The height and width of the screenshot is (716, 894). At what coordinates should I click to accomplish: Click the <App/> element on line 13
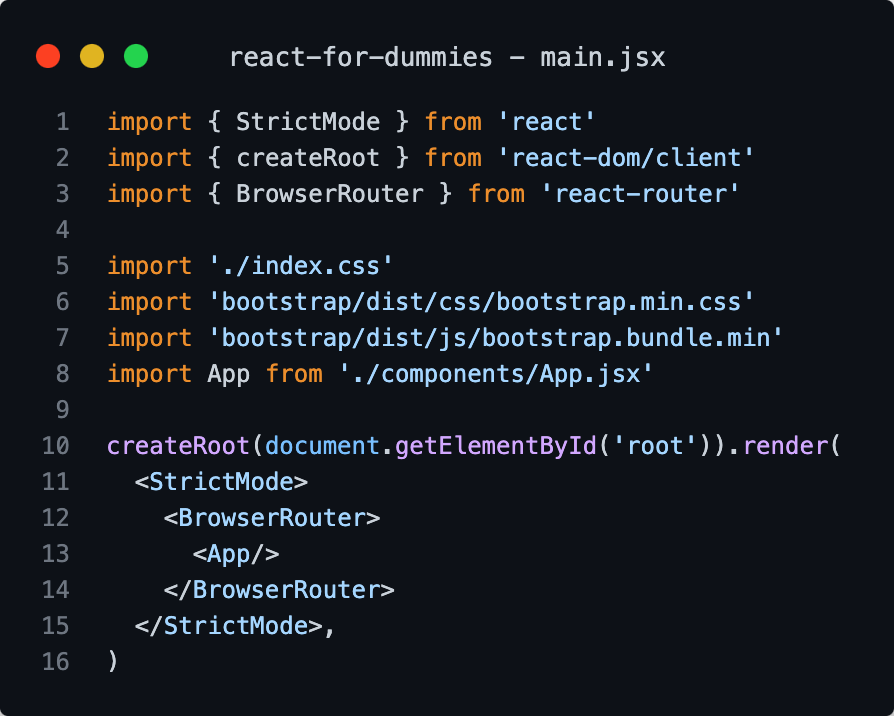tap(236, 554)
